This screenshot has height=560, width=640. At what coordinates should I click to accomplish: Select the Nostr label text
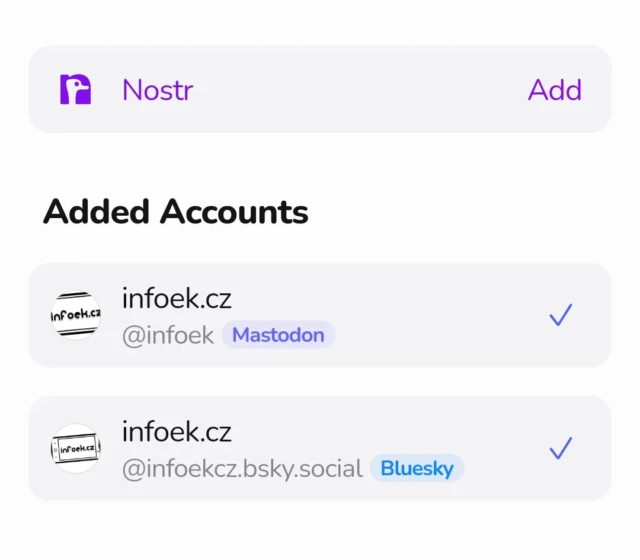click(157, 90)
